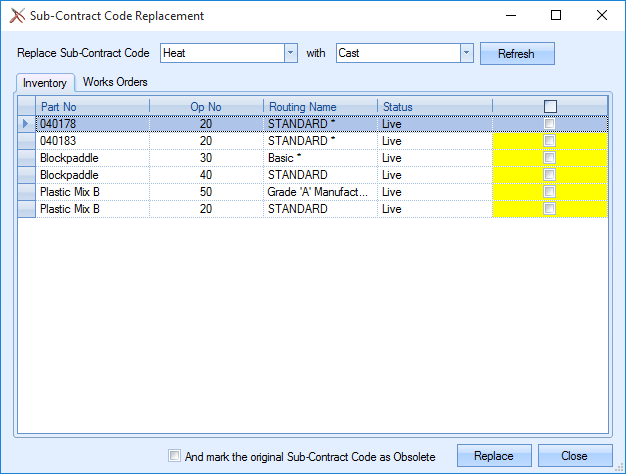Screen dimensions: 626x474
Task: Sort by the Op No column header
Action: click(x=206, y=107)
